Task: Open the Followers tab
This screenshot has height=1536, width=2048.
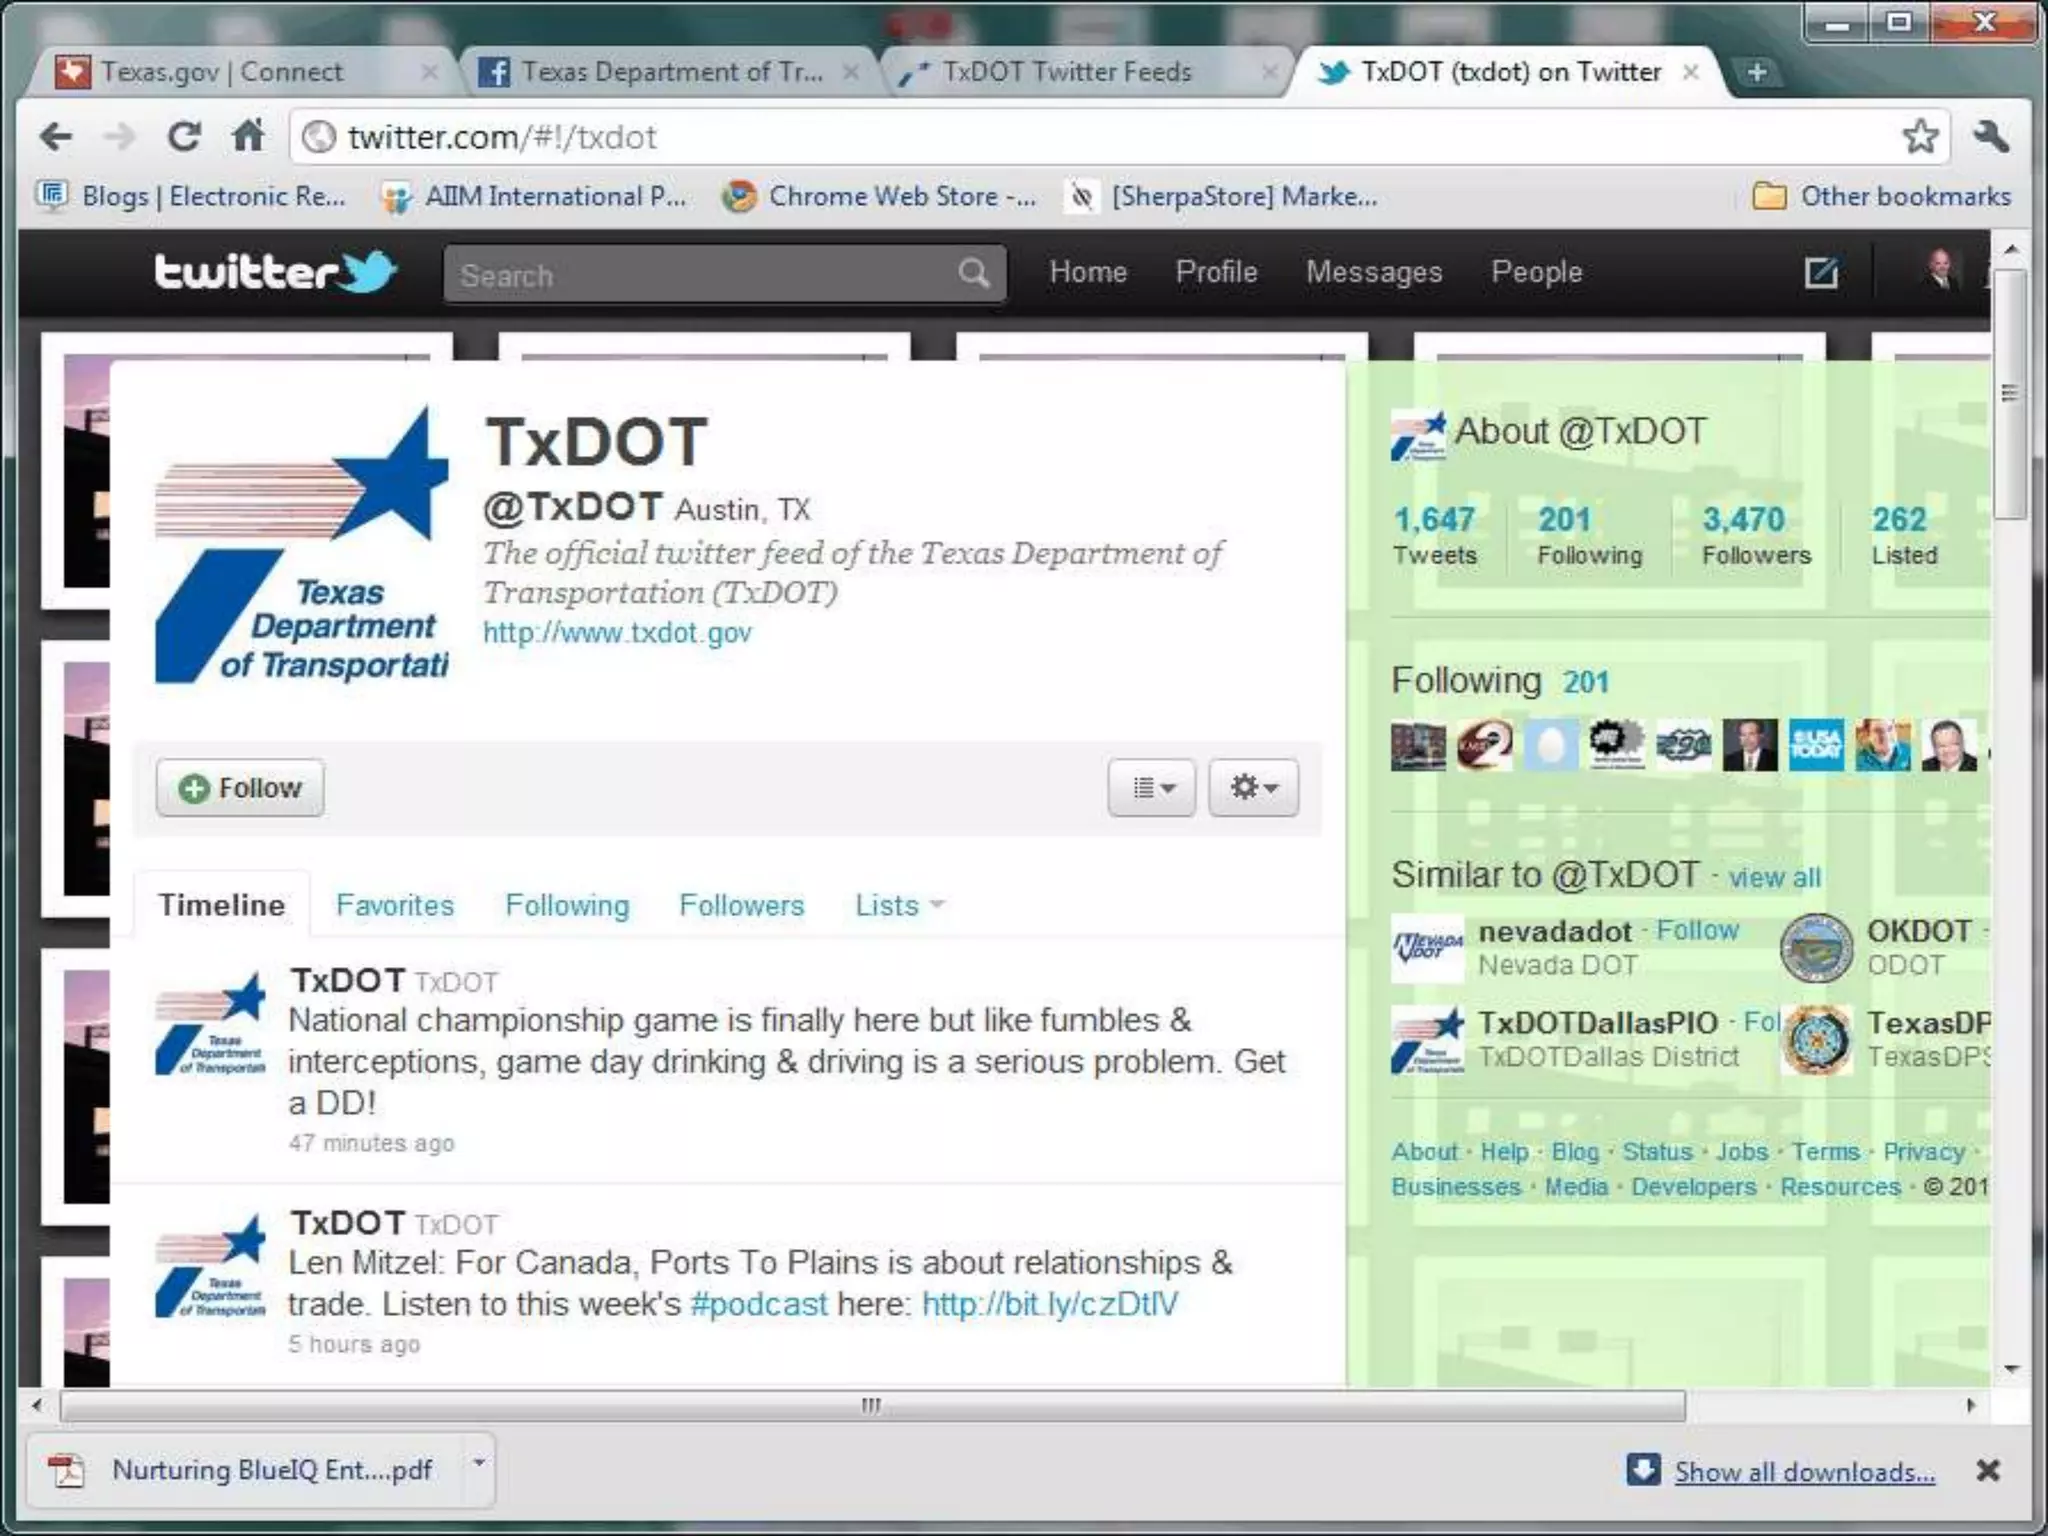Action: 741,905
